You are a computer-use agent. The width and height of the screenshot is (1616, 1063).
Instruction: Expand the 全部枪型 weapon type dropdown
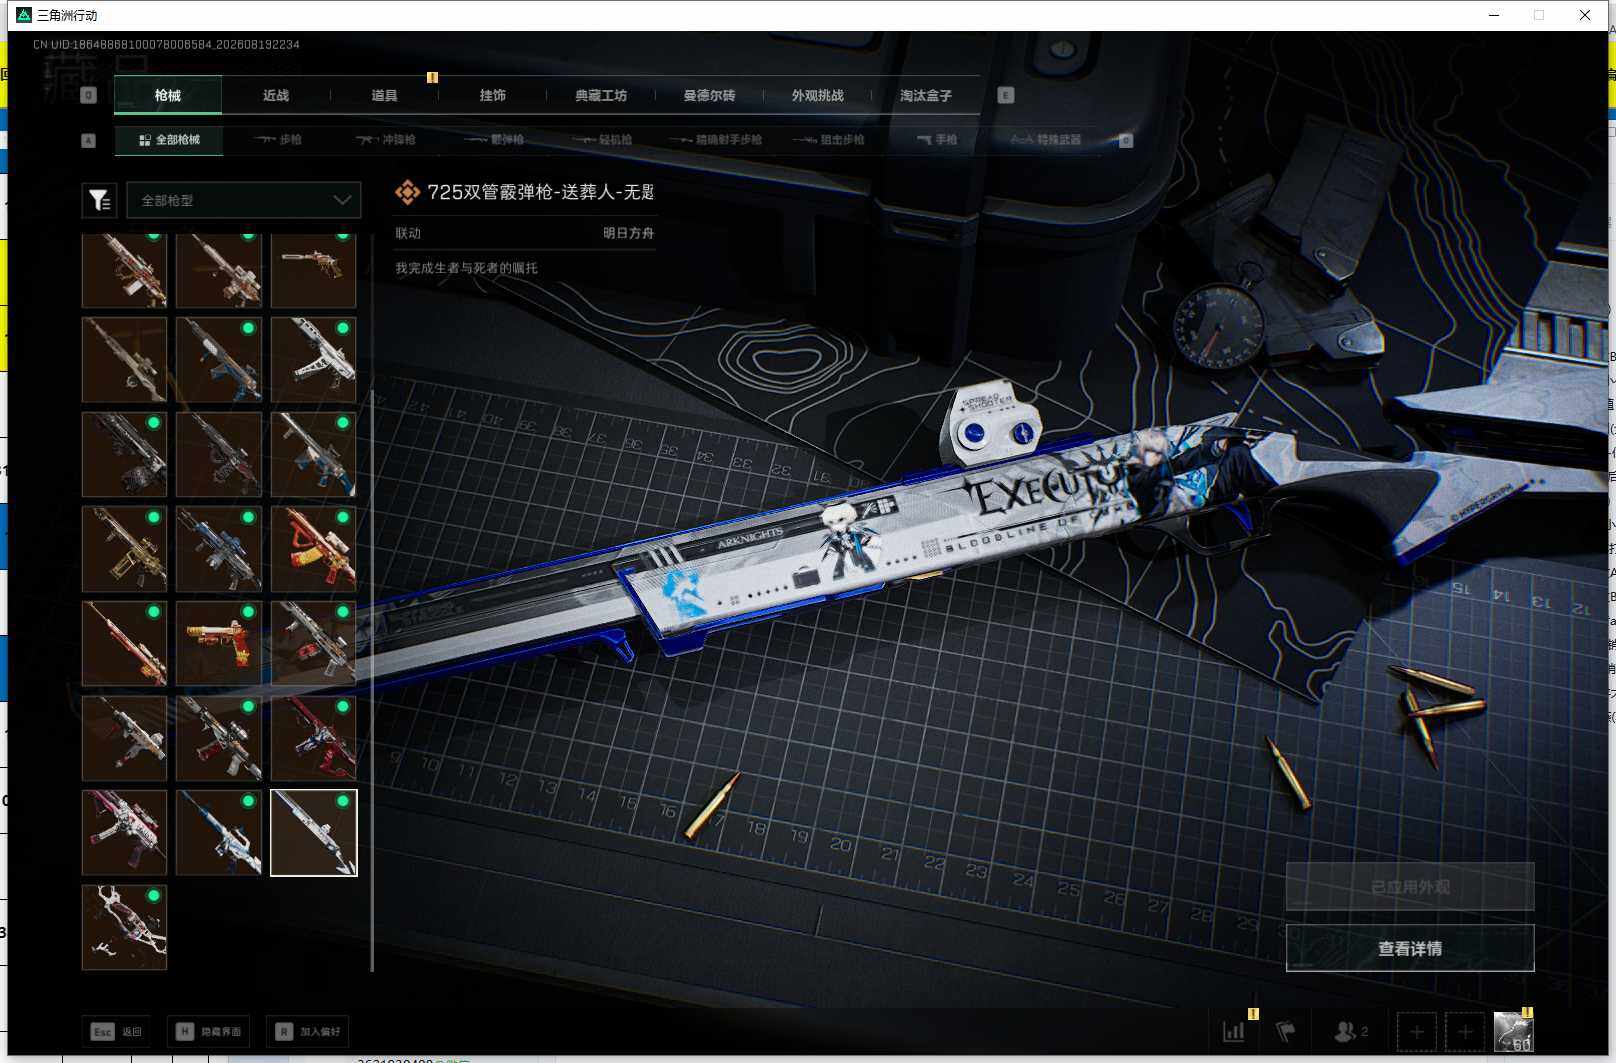[x=244, y=200]
